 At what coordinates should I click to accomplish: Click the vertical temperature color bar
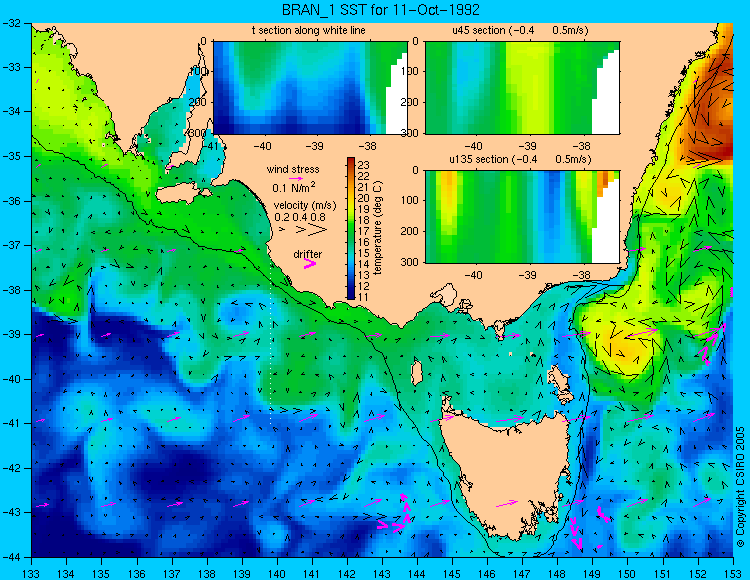point(351,229)
